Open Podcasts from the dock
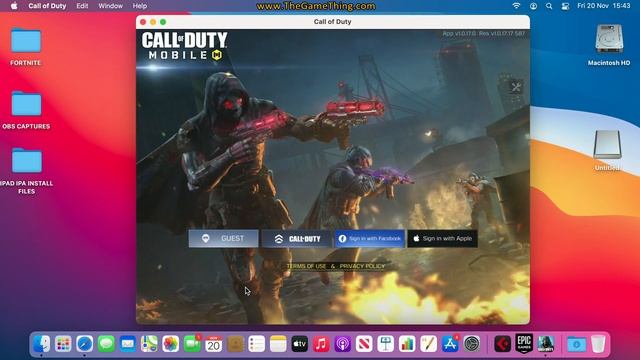The width and height of the screenshot is (640, 360). click(x=342, y=344)
